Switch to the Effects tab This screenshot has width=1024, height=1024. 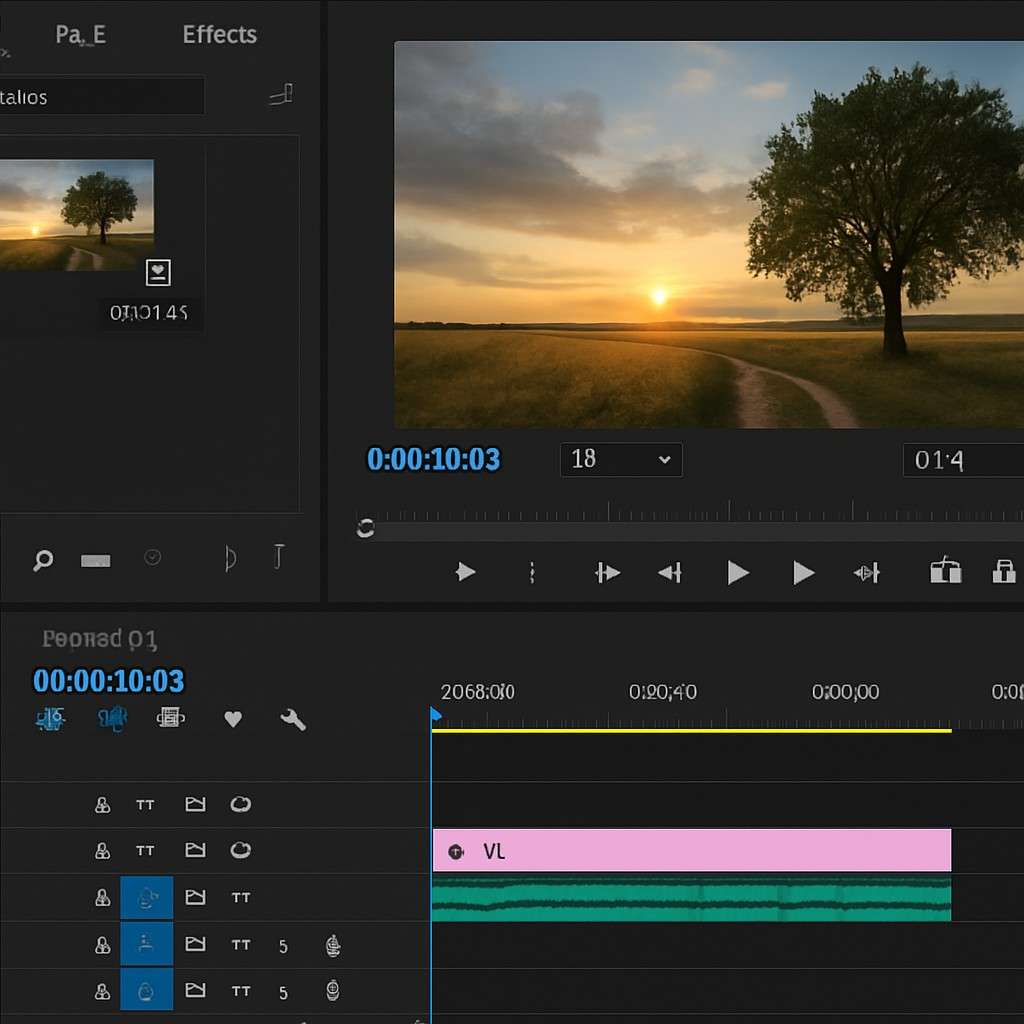[x=219, y=35]
